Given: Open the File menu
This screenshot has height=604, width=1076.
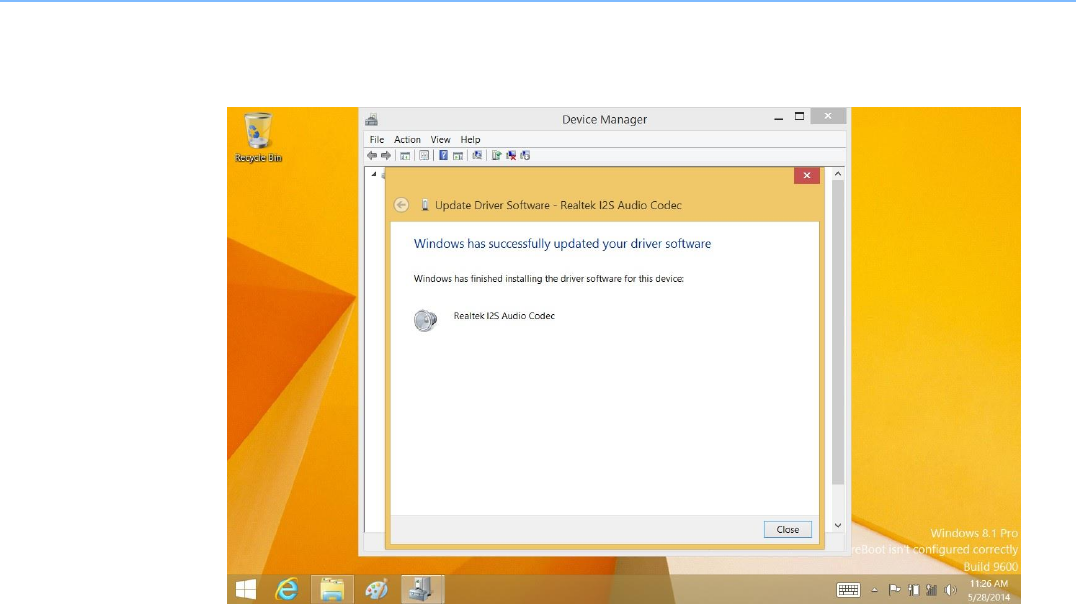Looking at the screenshot, I should pyautogui.click(x=377, y=139).
